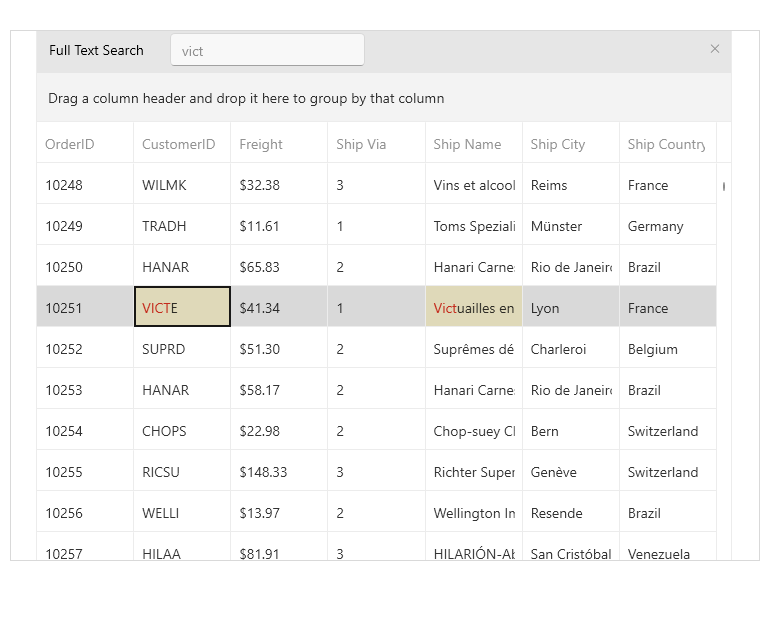Select freight cell $58.17

279,389
